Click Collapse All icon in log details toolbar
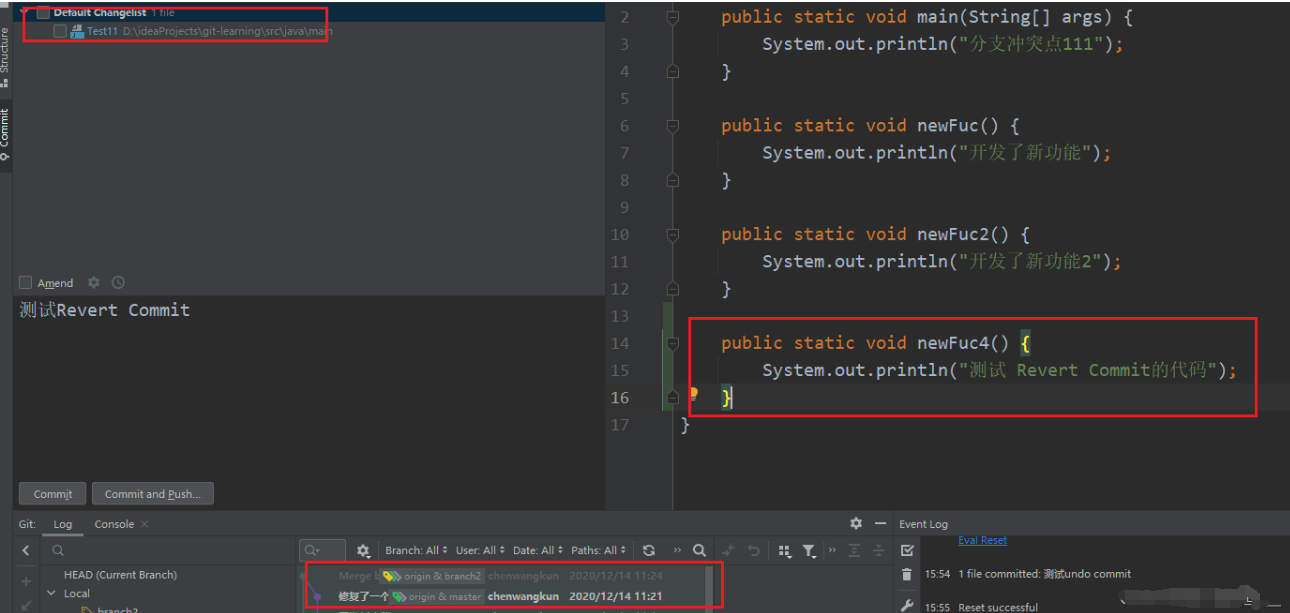Screen dimensions: 1290x613 click(x=878, y=550)
